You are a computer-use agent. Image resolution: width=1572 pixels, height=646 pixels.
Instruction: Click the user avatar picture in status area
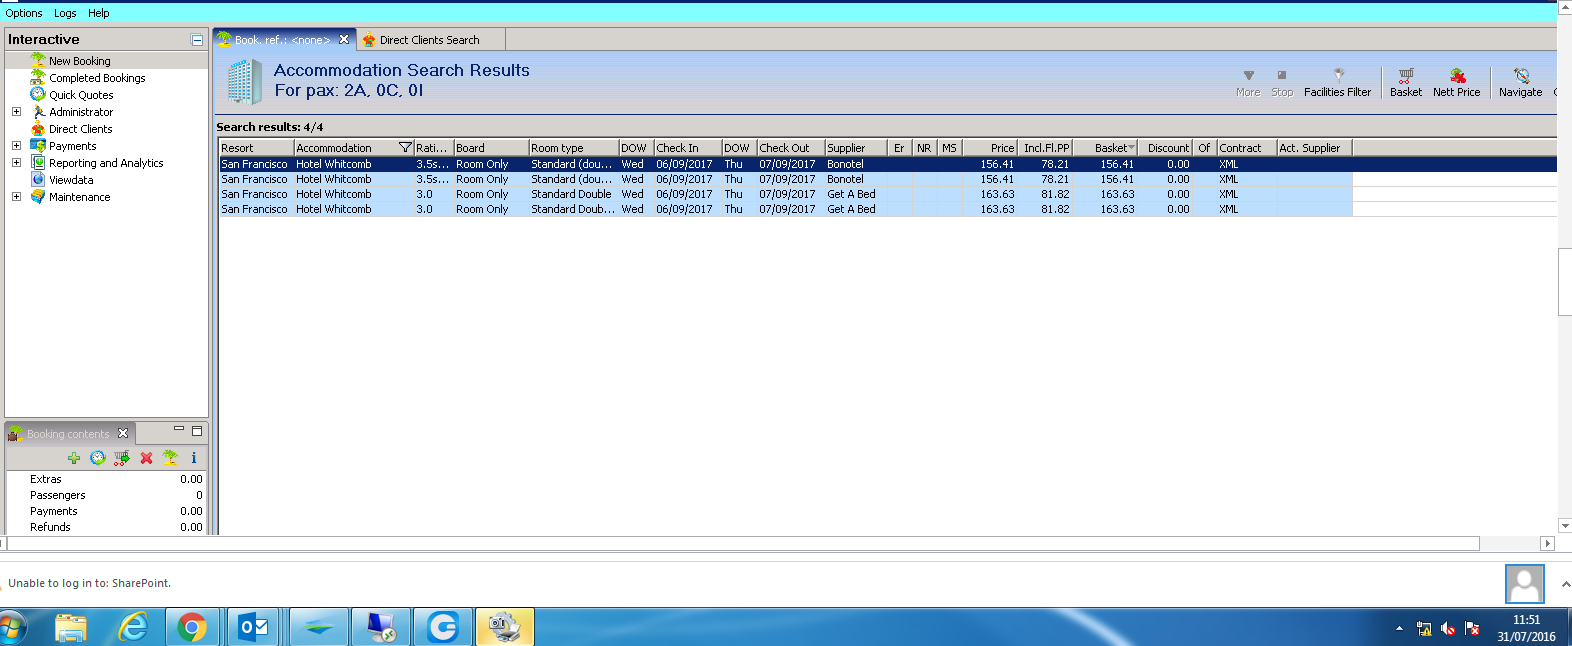pos(1525,584)
